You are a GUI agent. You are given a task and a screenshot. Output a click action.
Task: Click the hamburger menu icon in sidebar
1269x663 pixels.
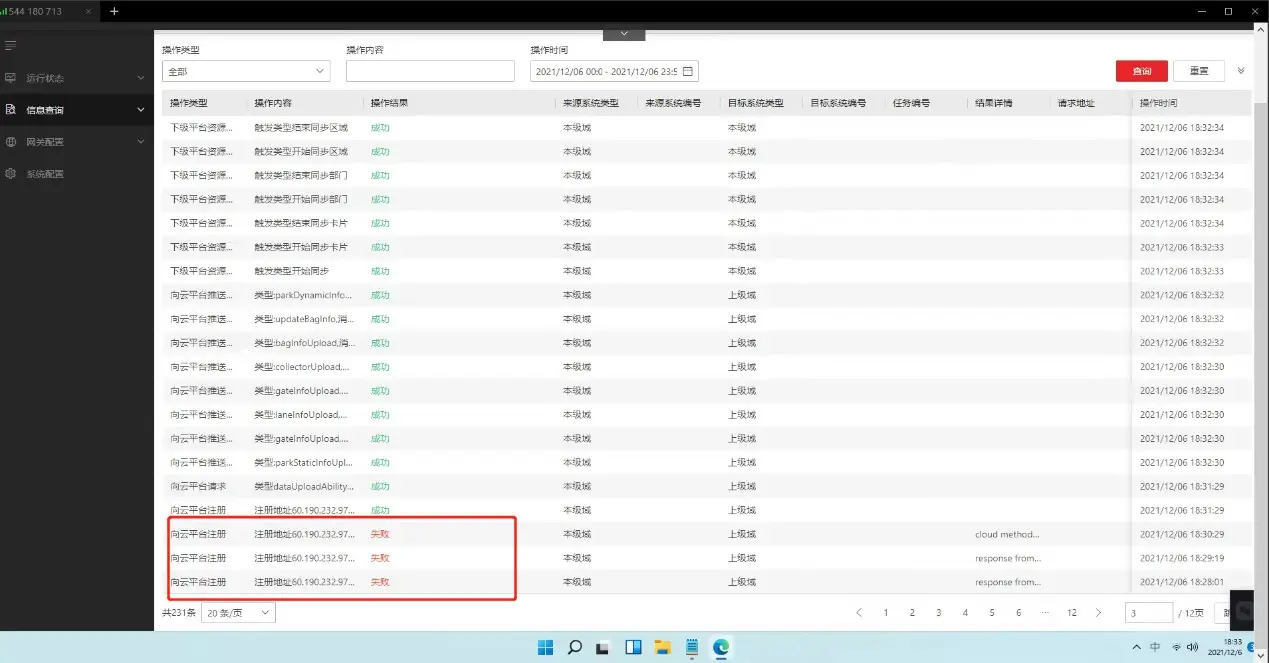tap(11, 46)
